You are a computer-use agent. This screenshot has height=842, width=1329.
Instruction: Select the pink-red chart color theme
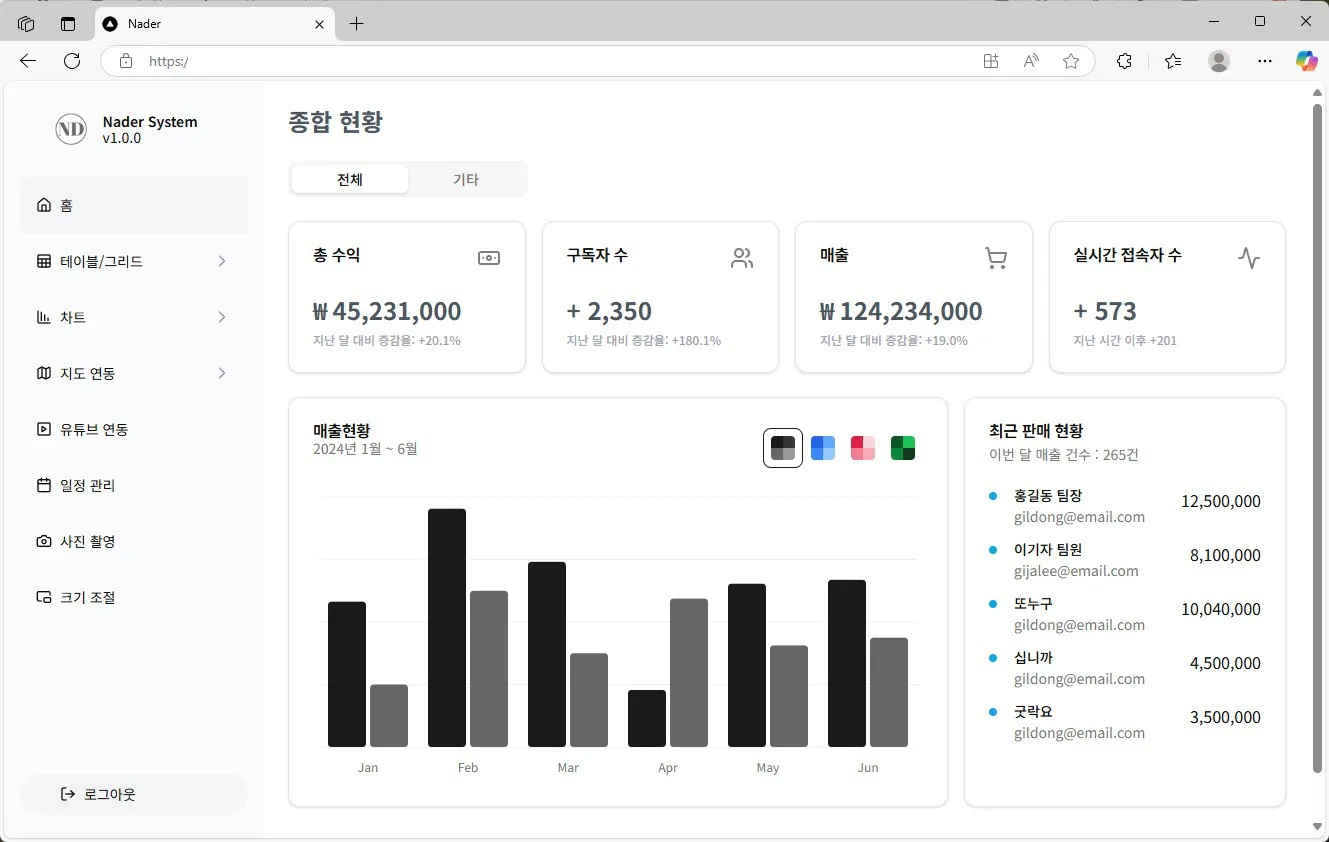(863, 448)
